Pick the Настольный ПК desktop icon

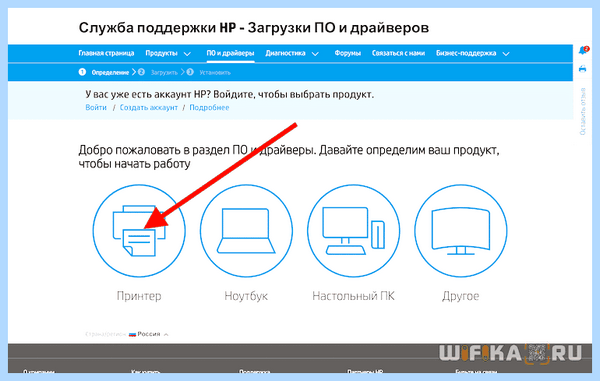354,231
